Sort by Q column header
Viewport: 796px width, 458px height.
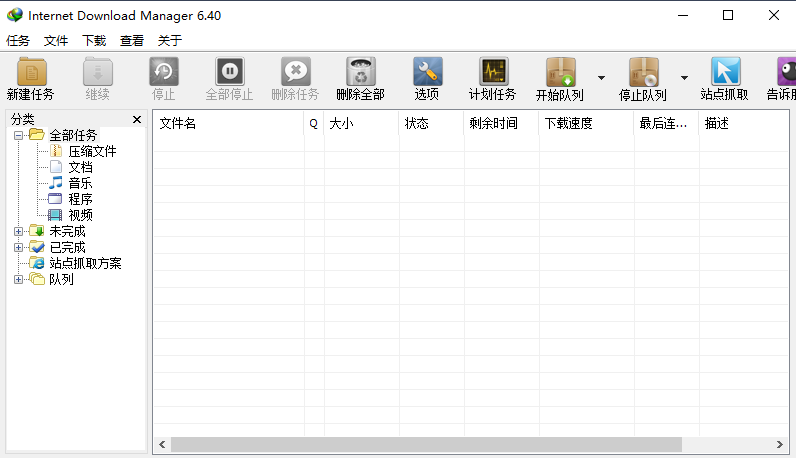pos(314,123)
